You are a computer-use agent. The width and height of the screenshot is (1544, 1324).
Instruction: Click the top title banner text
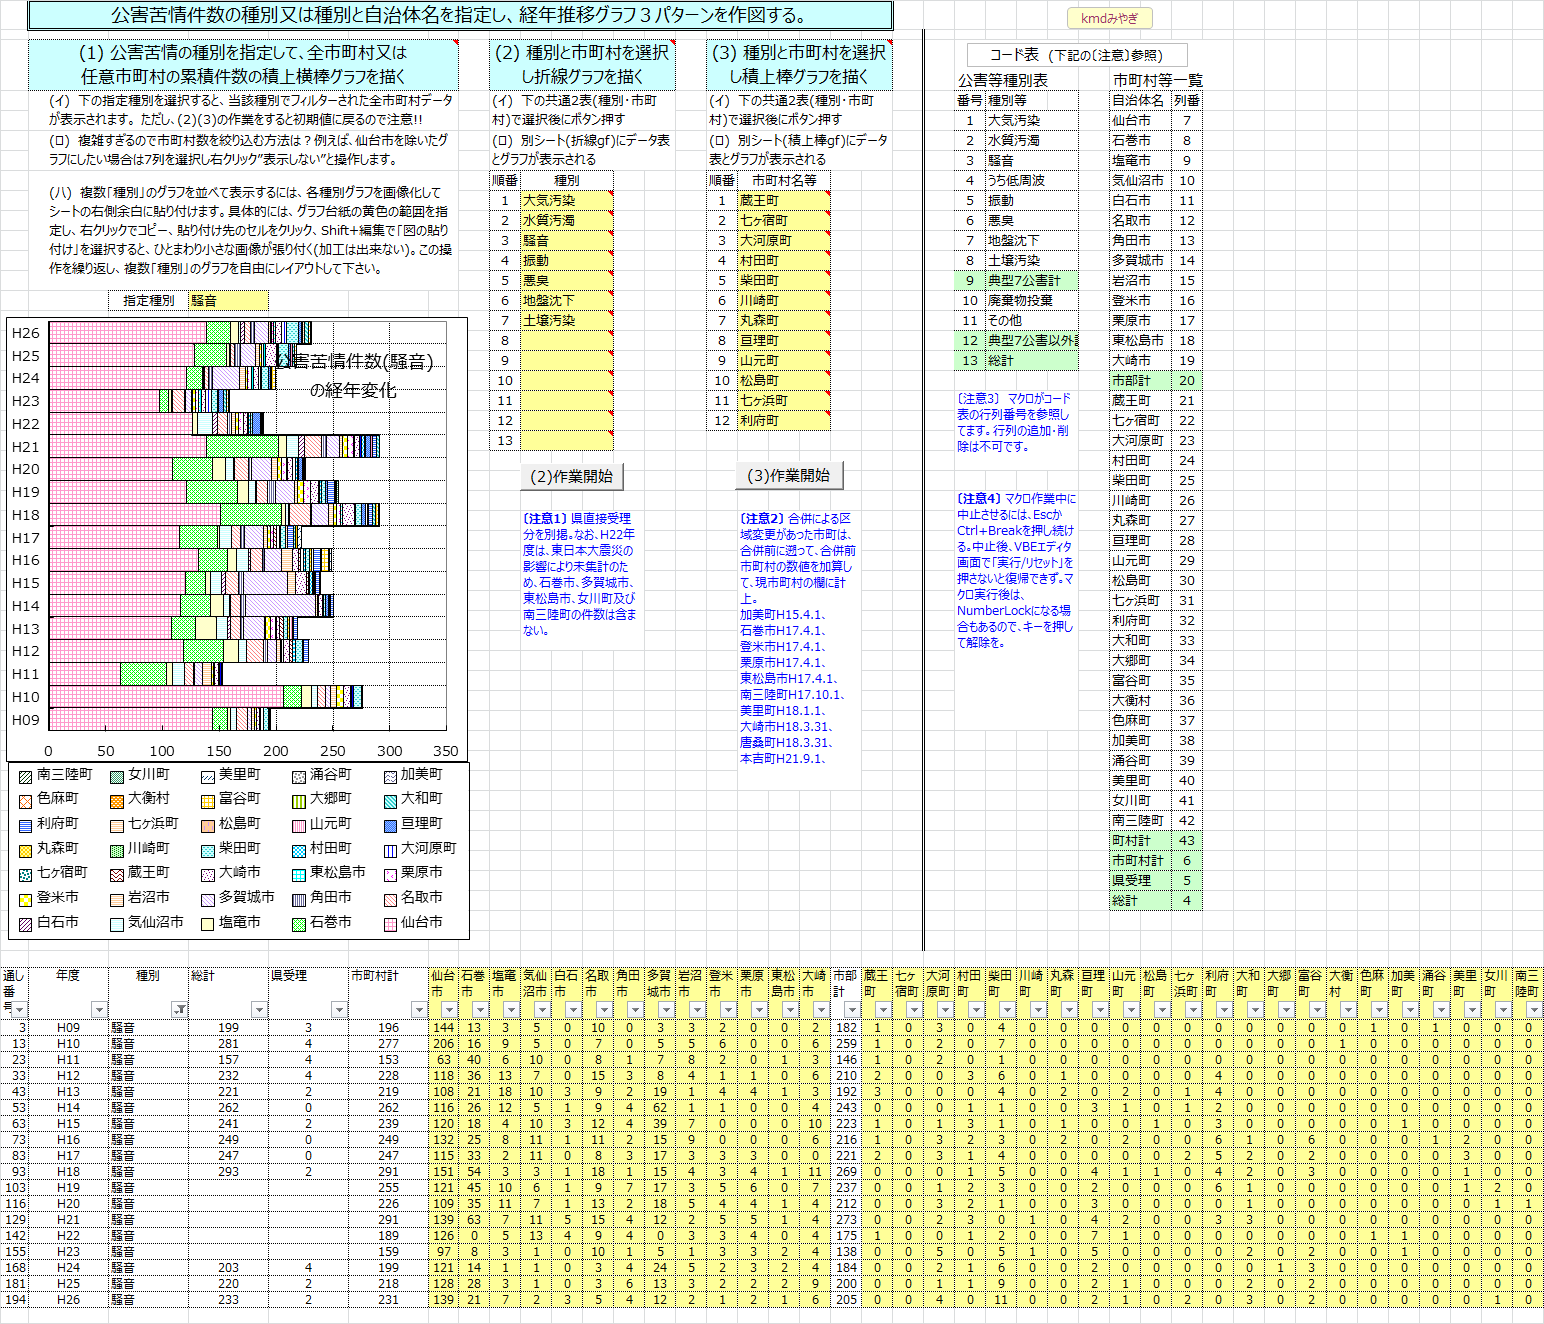(460, 15)
